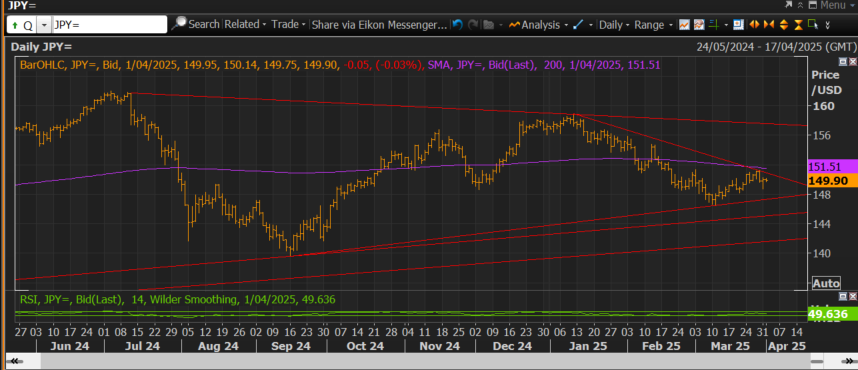
Task: Open the Related dropdown
Action: point(246,25)
